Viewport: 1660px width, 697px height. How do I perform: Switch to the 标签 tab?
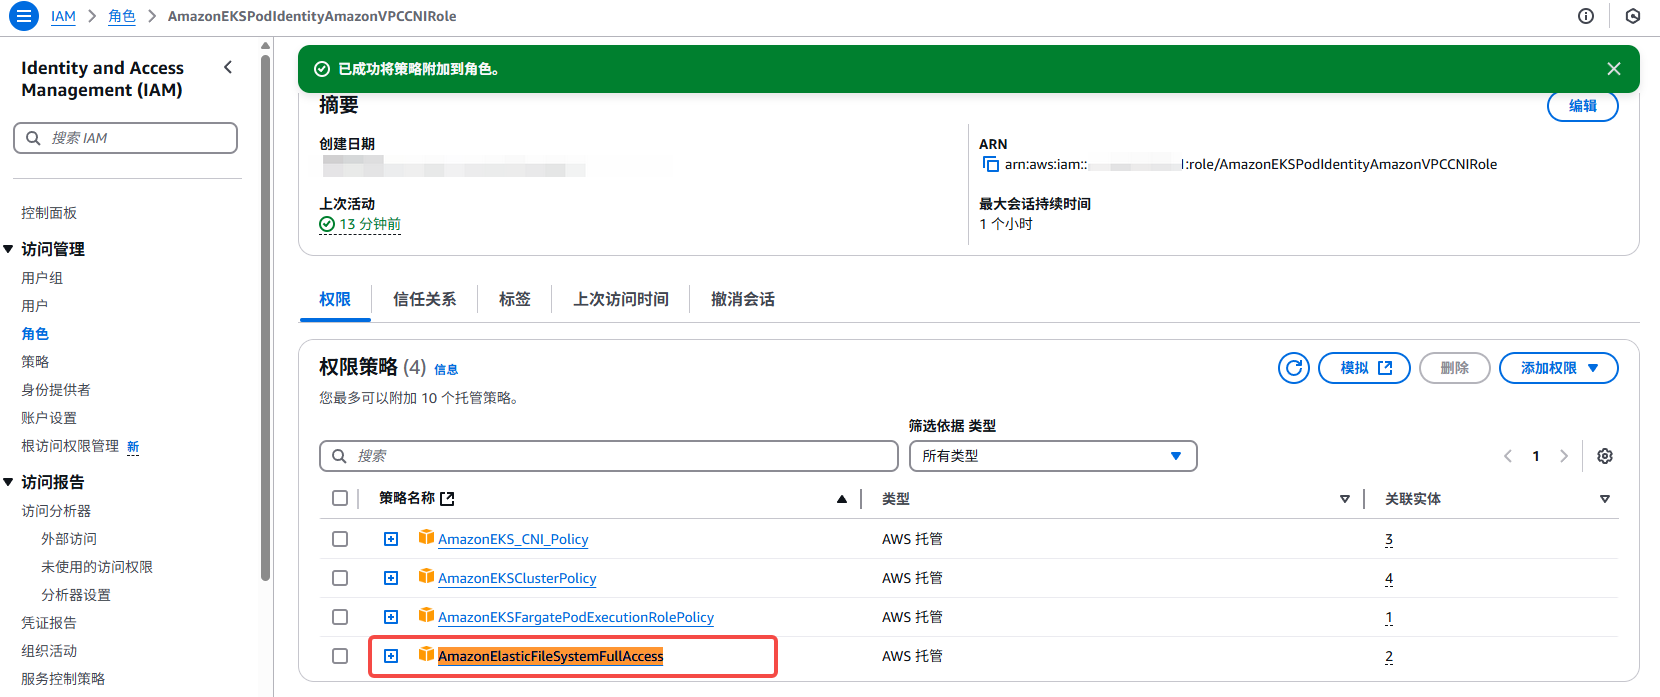[x=515, y=299]
